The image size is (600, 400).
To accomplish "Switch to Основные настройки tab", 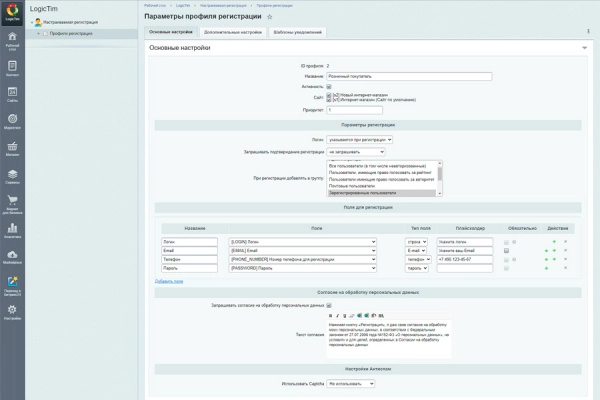I will tap(171, 32).
